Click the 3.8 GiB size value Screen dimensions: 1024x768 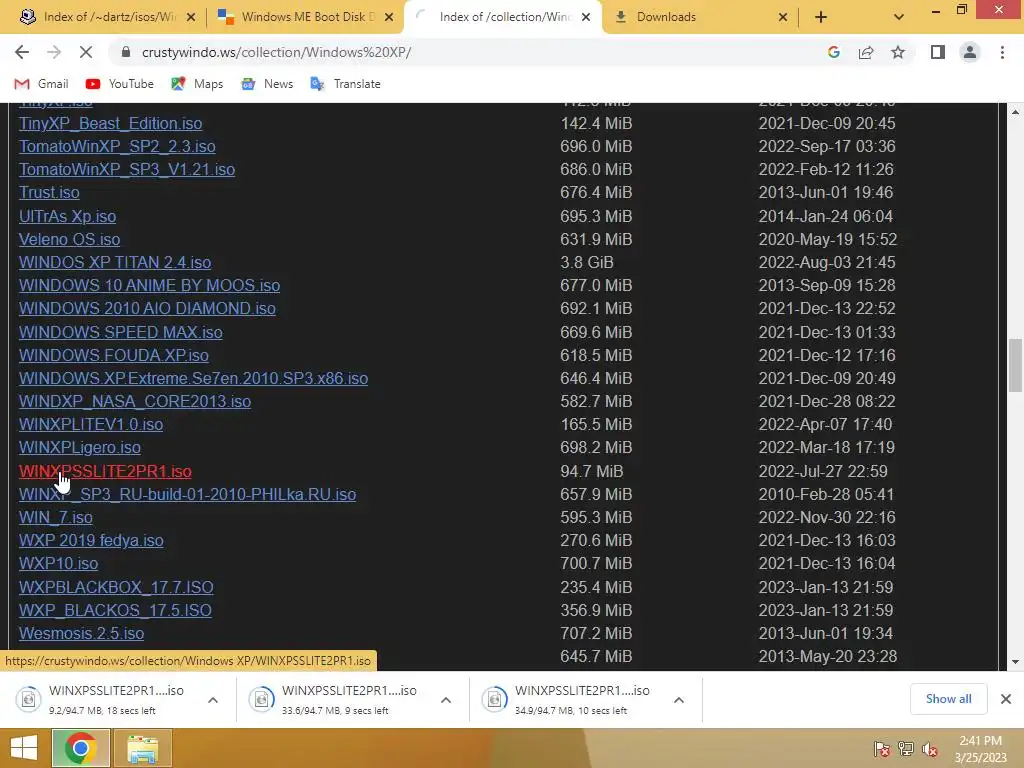(x=587, y=263)
